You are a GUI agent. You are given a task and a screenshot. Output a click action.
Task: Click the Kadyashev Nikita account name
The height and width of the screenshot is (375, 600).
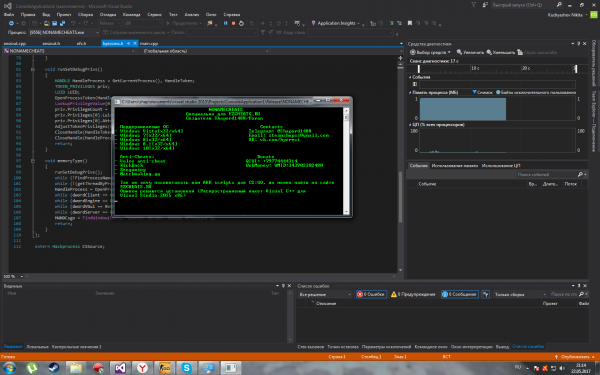click(x=565, y=15)
